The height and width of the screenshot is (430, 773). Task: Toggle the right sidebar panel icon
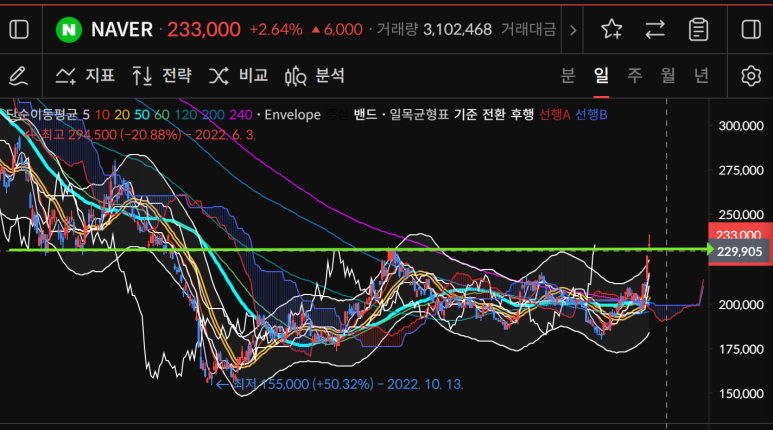coord(751,30)
